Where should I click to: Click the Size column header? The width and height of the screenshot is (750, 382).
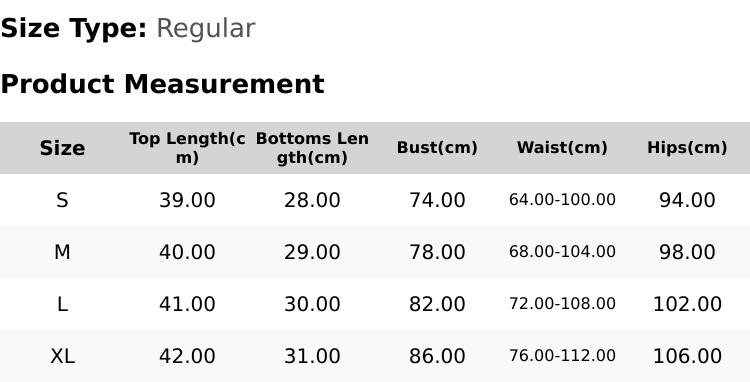tap(62, 148)
